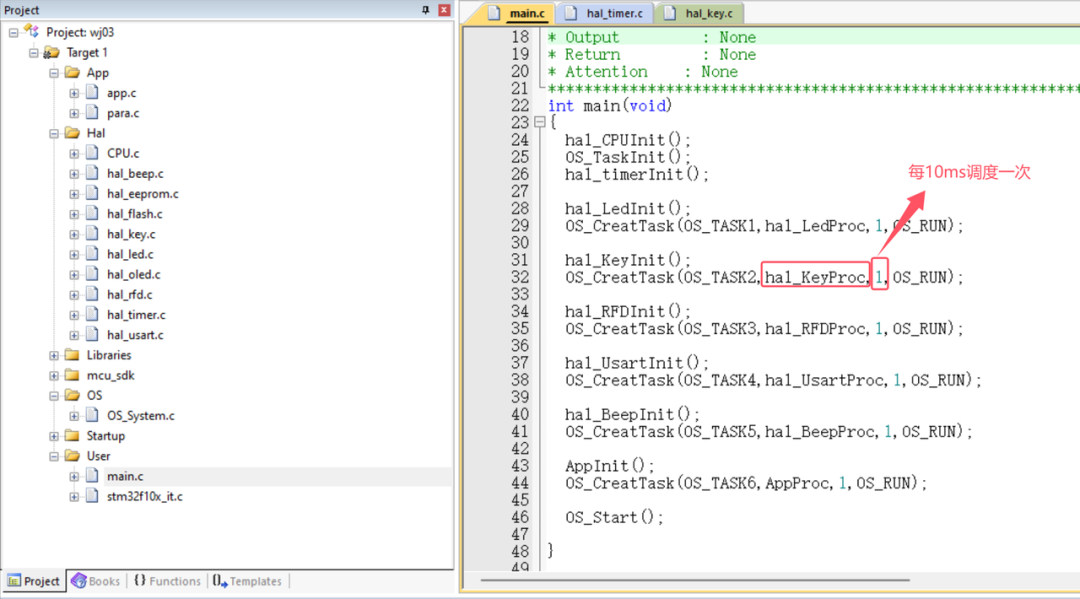Viewport: 1080px width, 599px height.
Task: Click on hal_KeyProc in line 32
Action: point(815,277)
